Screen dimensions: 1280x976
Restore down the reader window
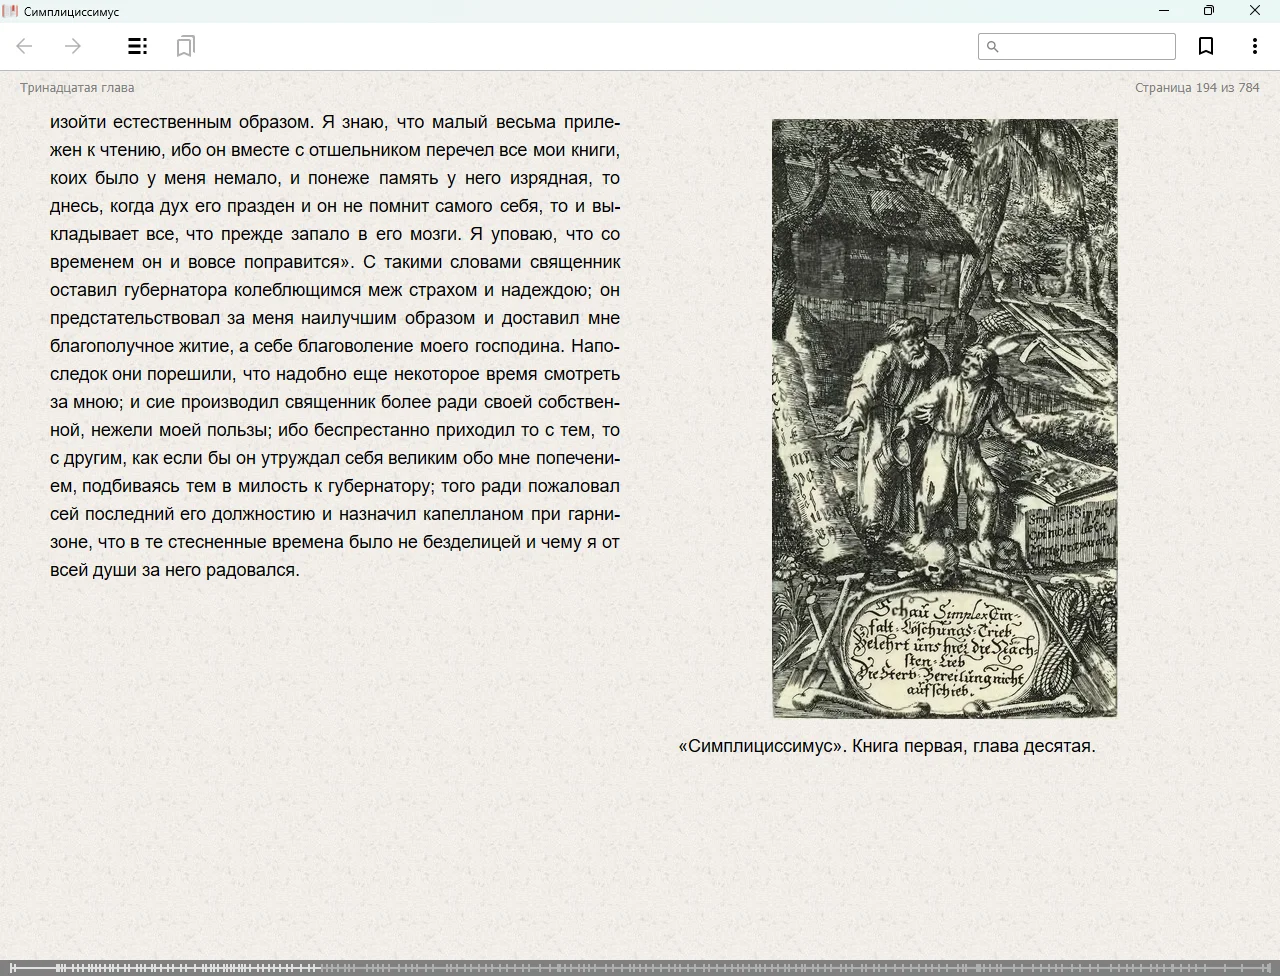click(1209, 11)
